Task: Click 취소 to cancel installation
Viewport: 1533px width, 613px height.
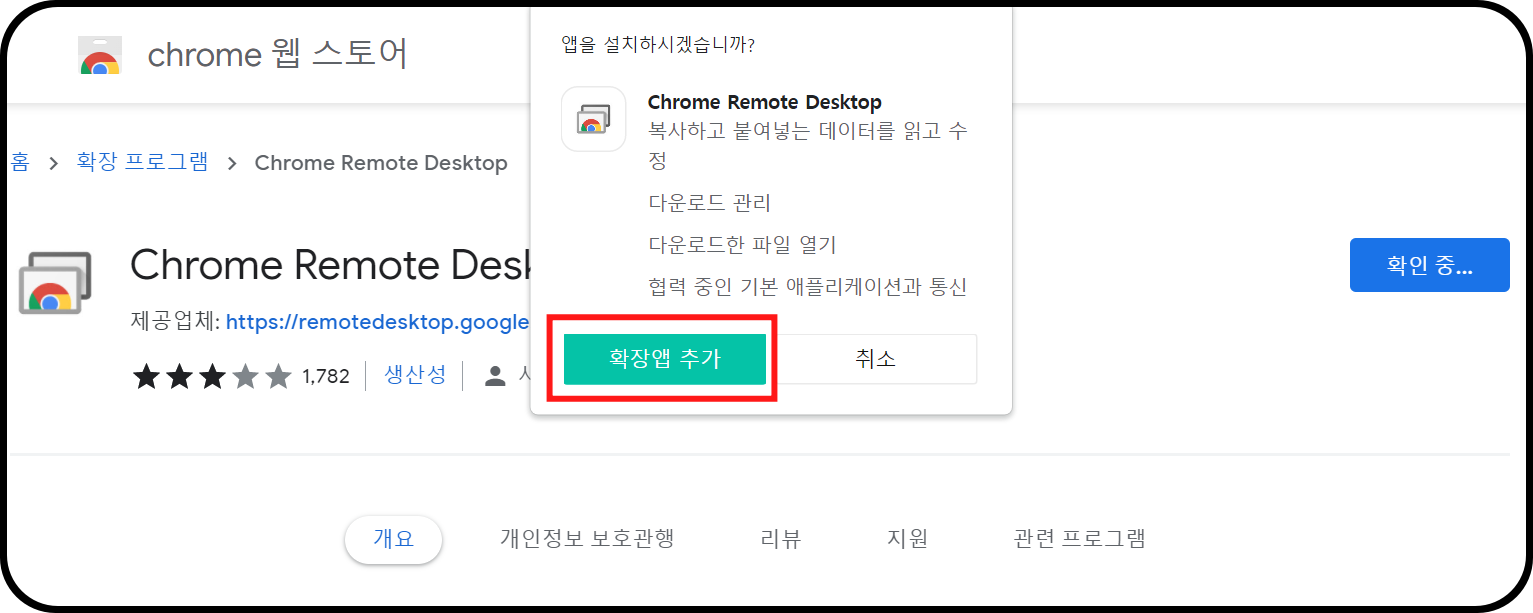Action: click(875, 357)
